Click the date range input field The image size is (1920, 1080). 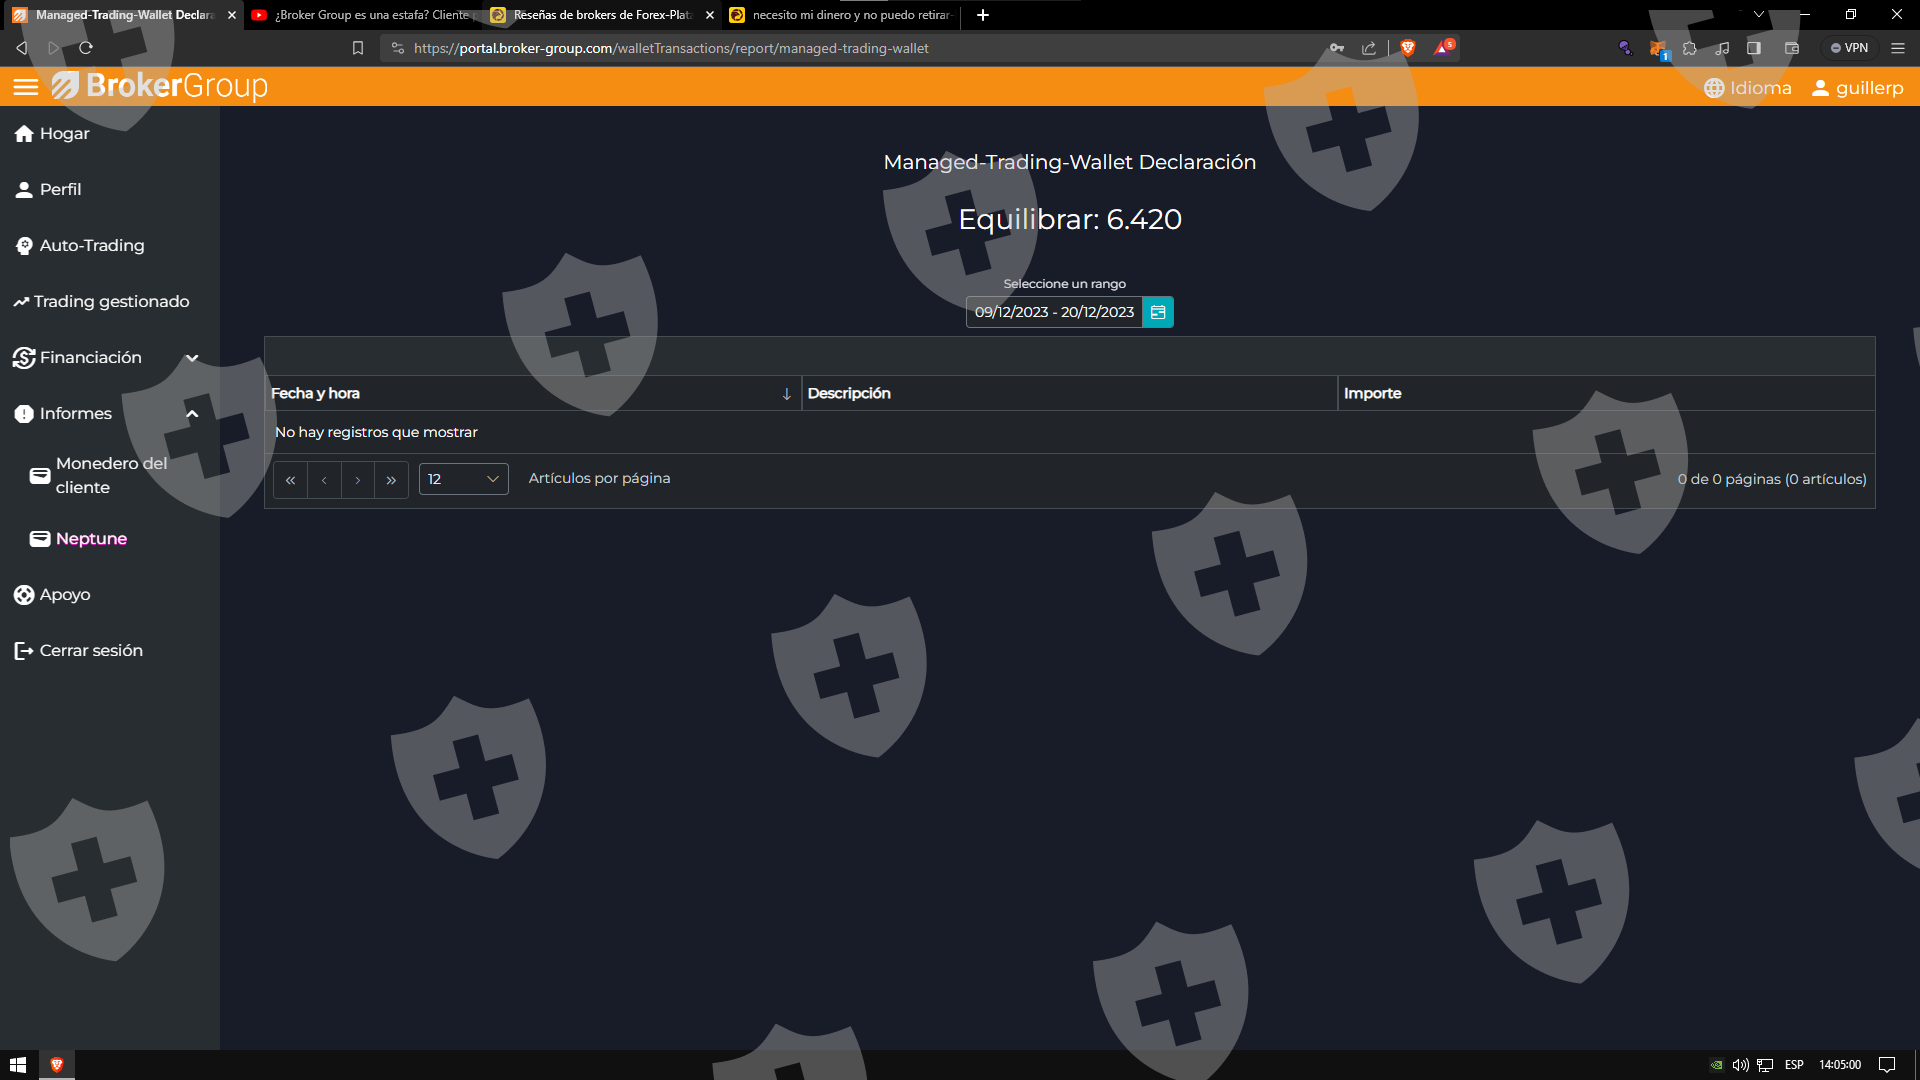1054,312
